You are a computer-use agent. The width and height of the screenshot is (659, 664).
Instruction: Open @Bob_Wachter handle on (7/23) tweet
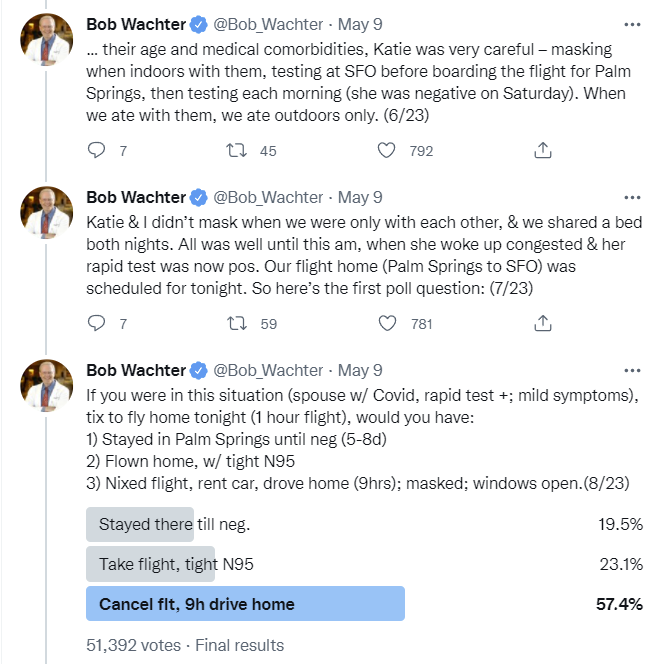point(268,197)
